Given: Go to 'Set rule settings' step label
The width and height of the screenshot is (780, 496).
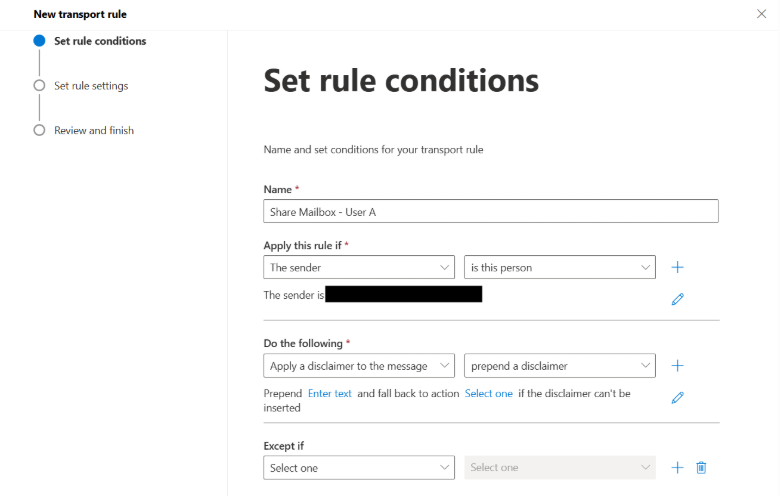Looking at the screenshot, I should tap(91, 86).
